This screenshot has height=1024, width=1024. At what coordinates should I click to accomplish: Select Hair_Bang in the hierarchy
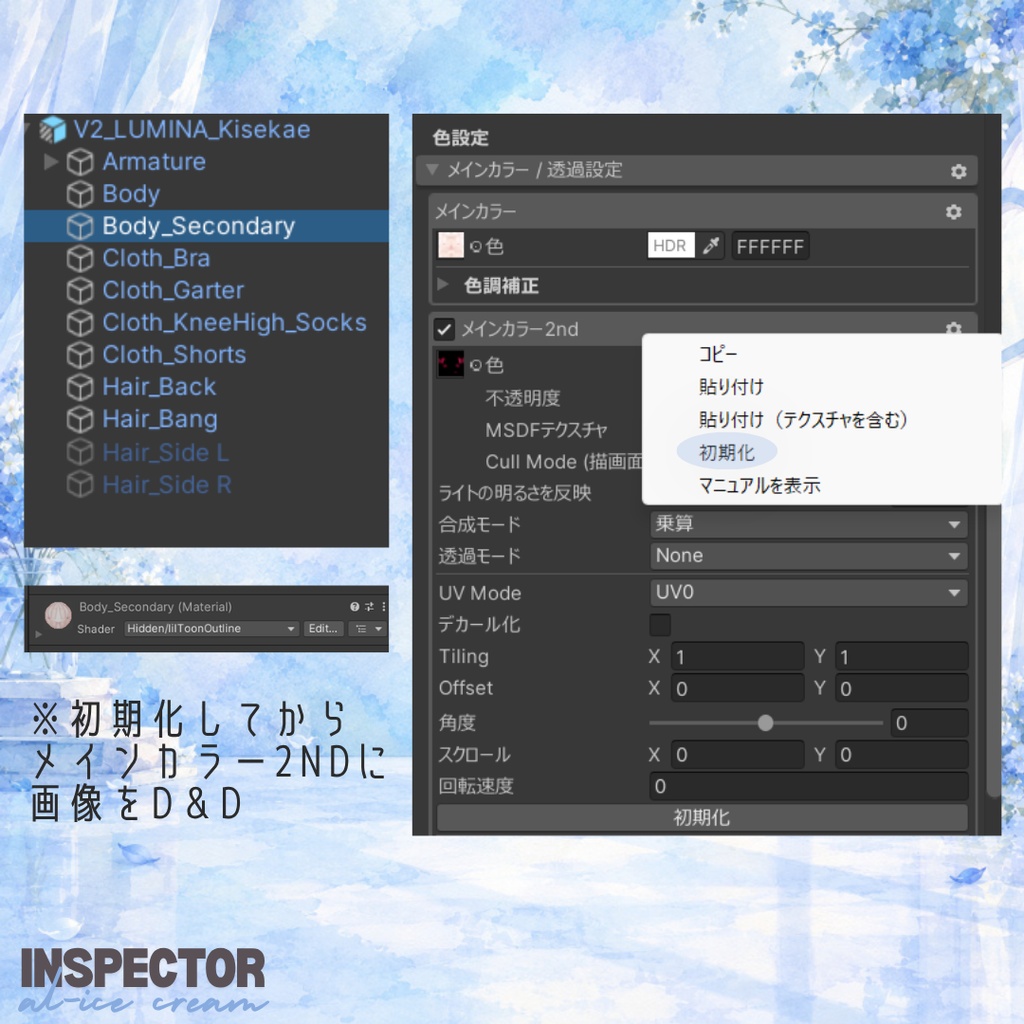206,419
